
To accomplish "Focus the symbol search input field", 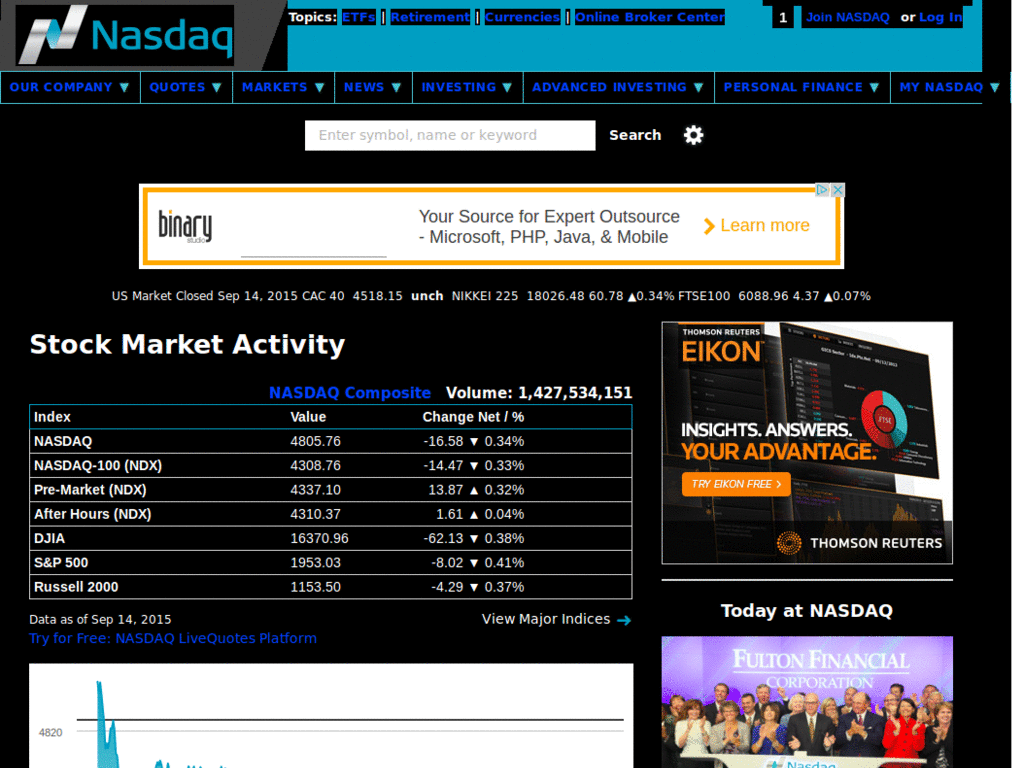I will (450, 135).
